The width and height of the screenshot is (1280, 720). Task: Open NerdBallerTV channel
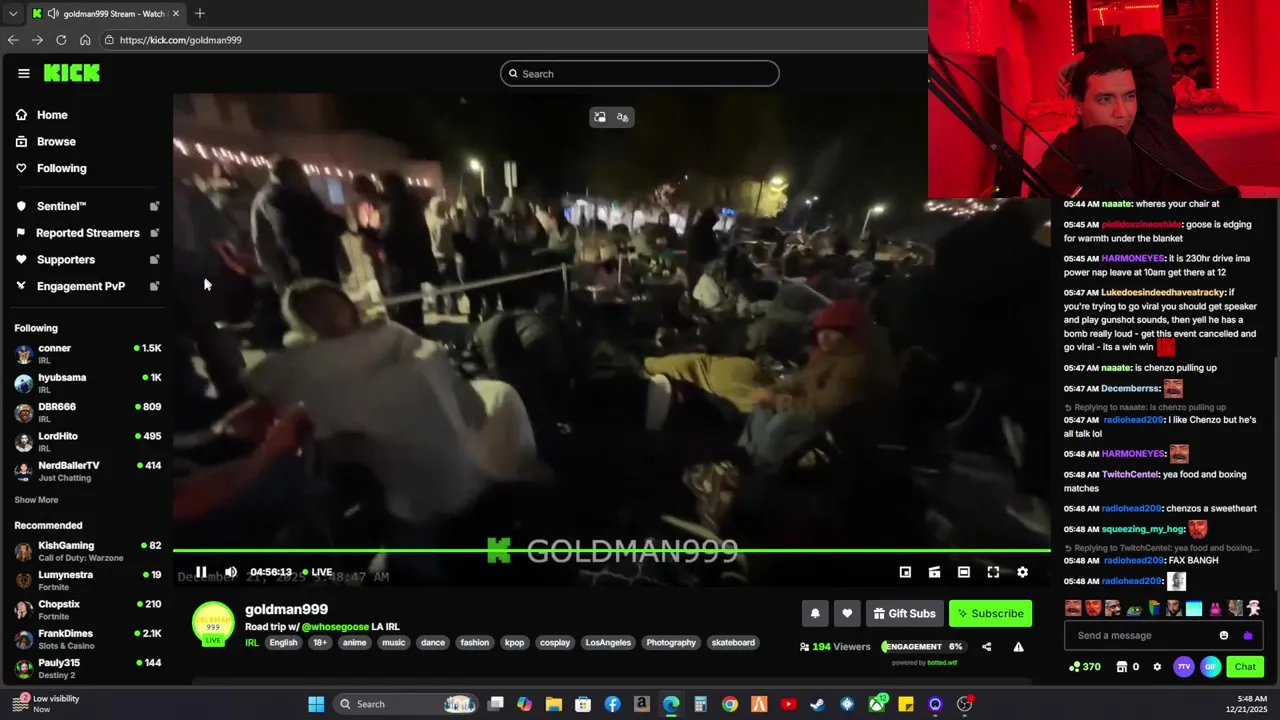(87, 471)
